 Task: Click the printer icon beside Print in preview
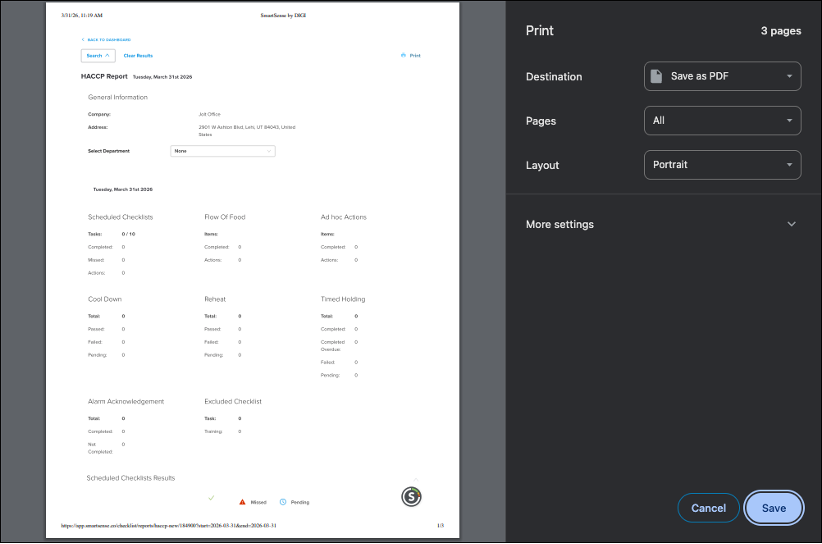point(403,55)
